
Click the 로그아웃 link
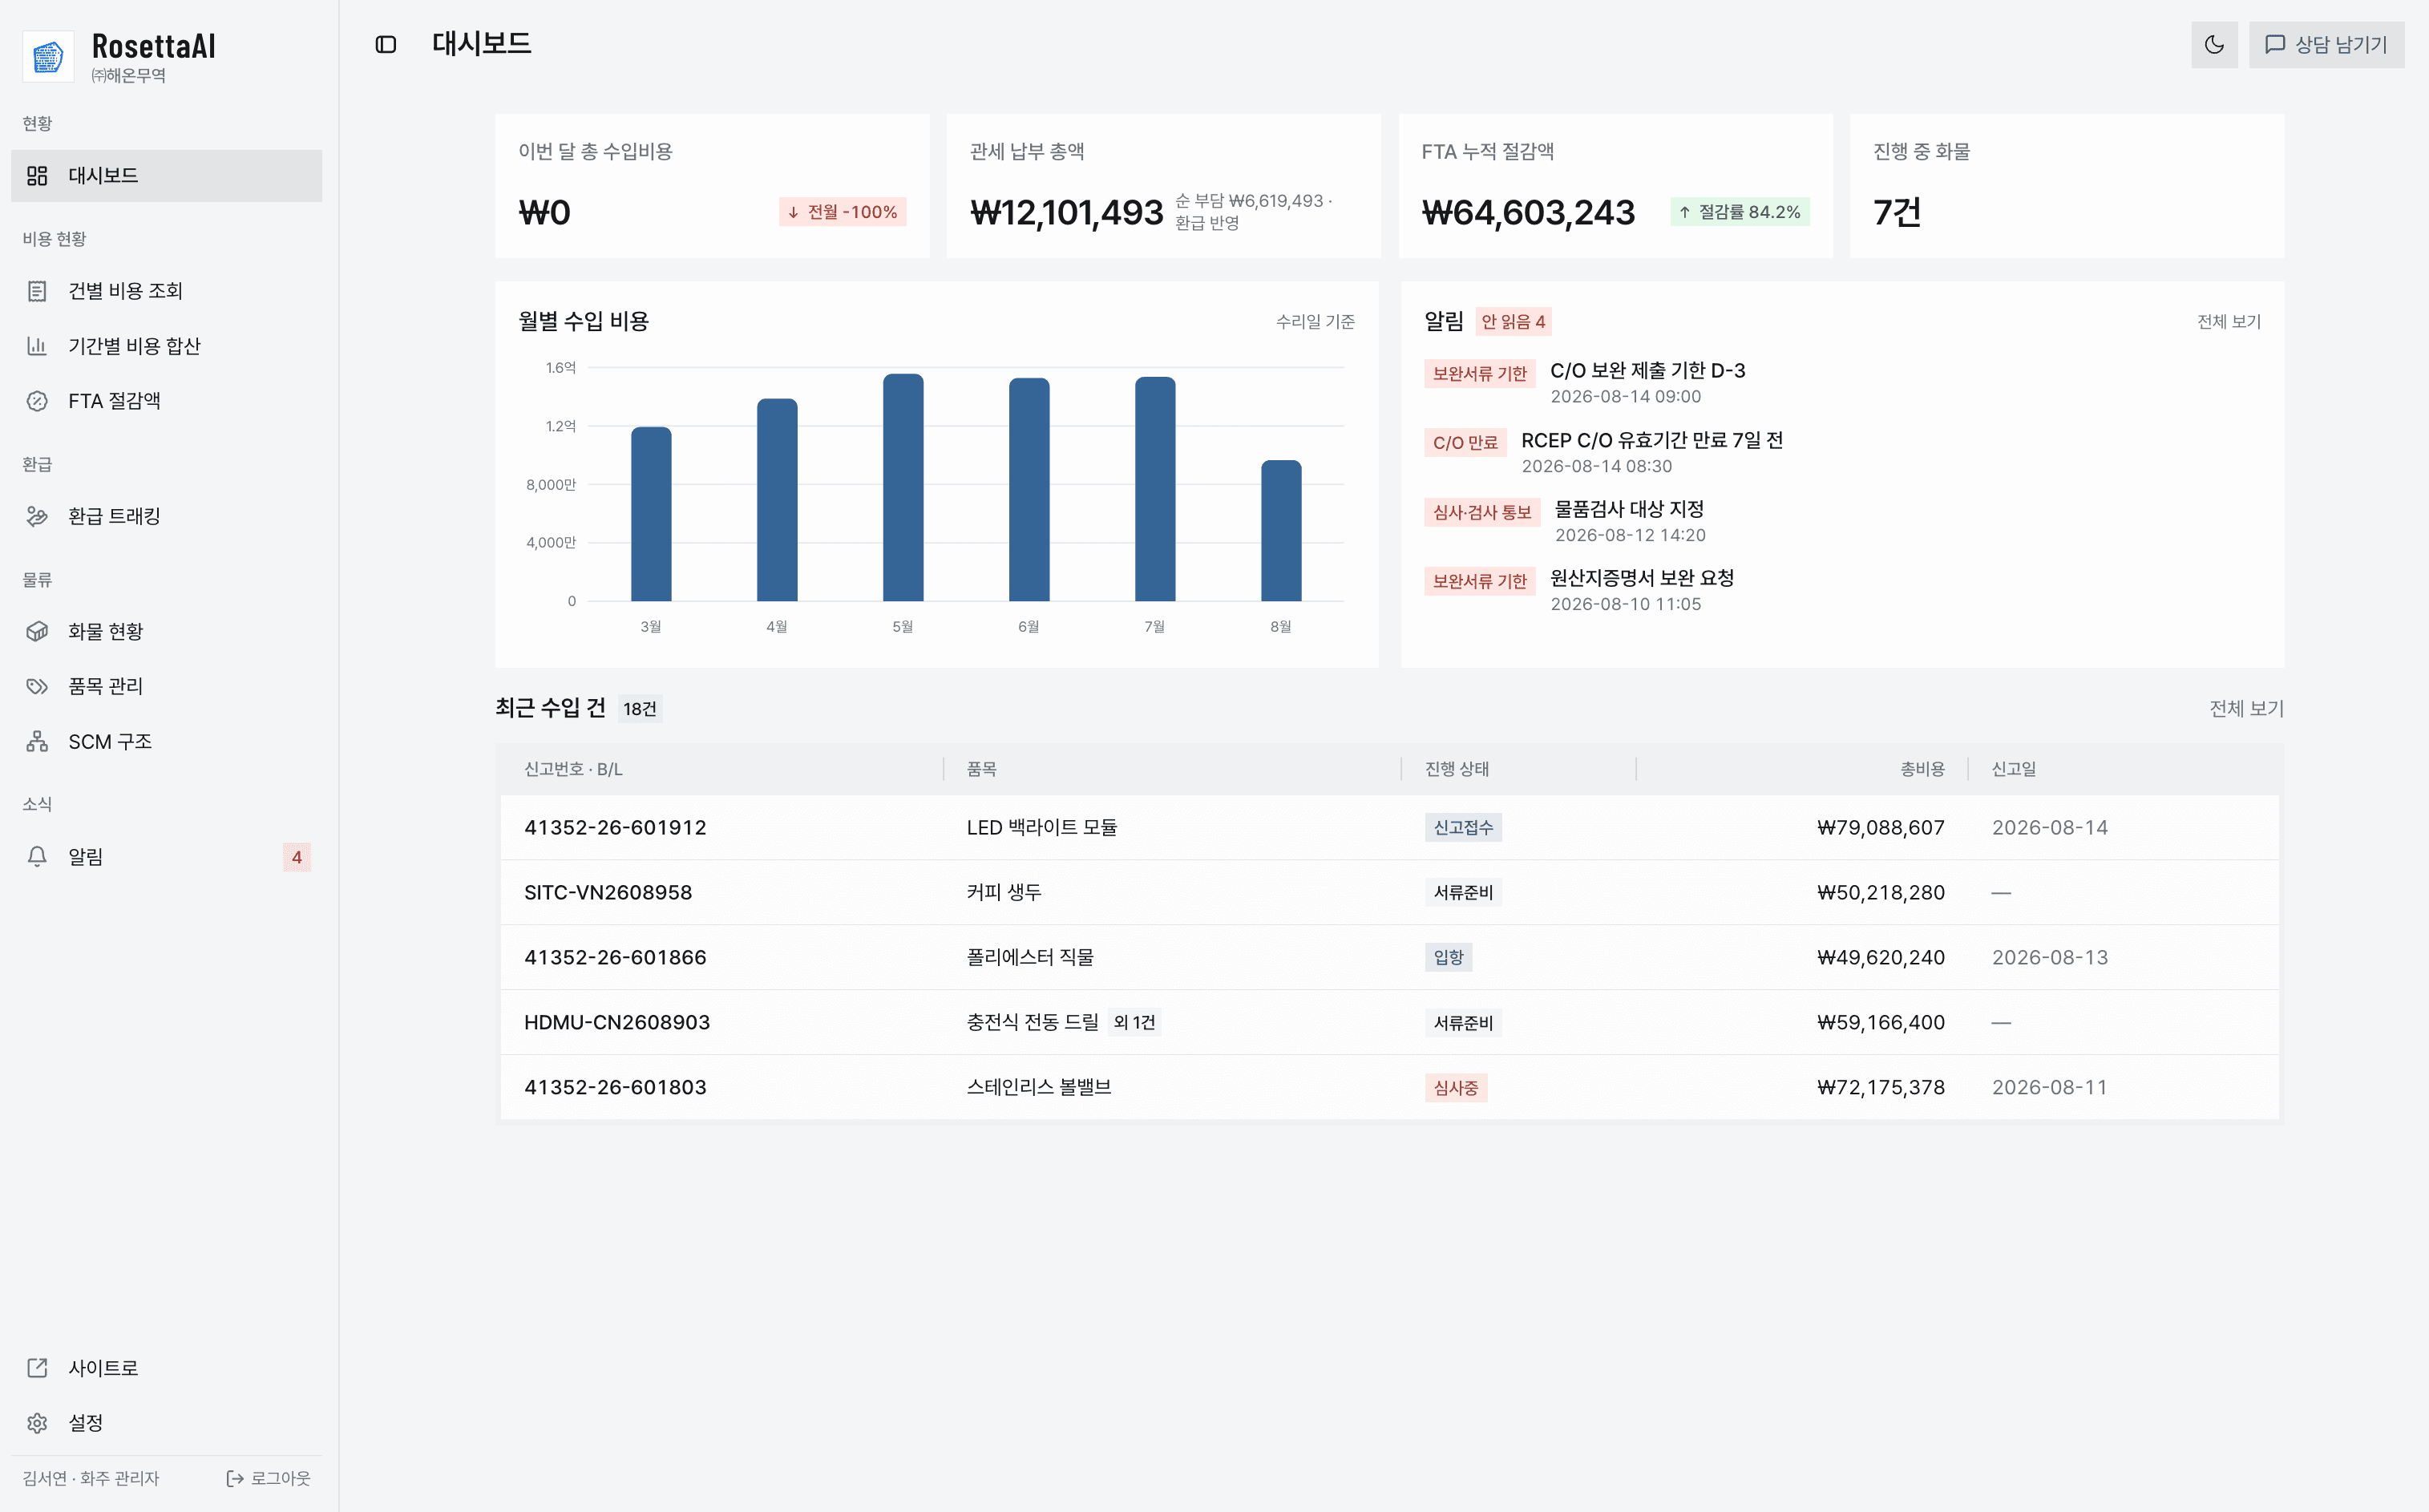[x=268, y=1478]
